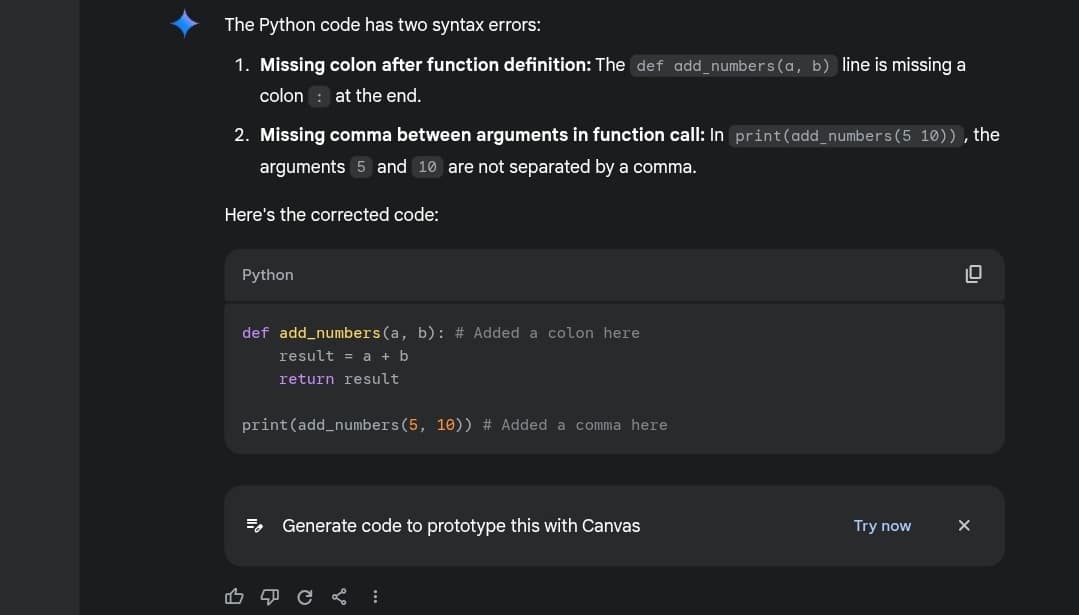Click the 'Python' code block label

268,275
